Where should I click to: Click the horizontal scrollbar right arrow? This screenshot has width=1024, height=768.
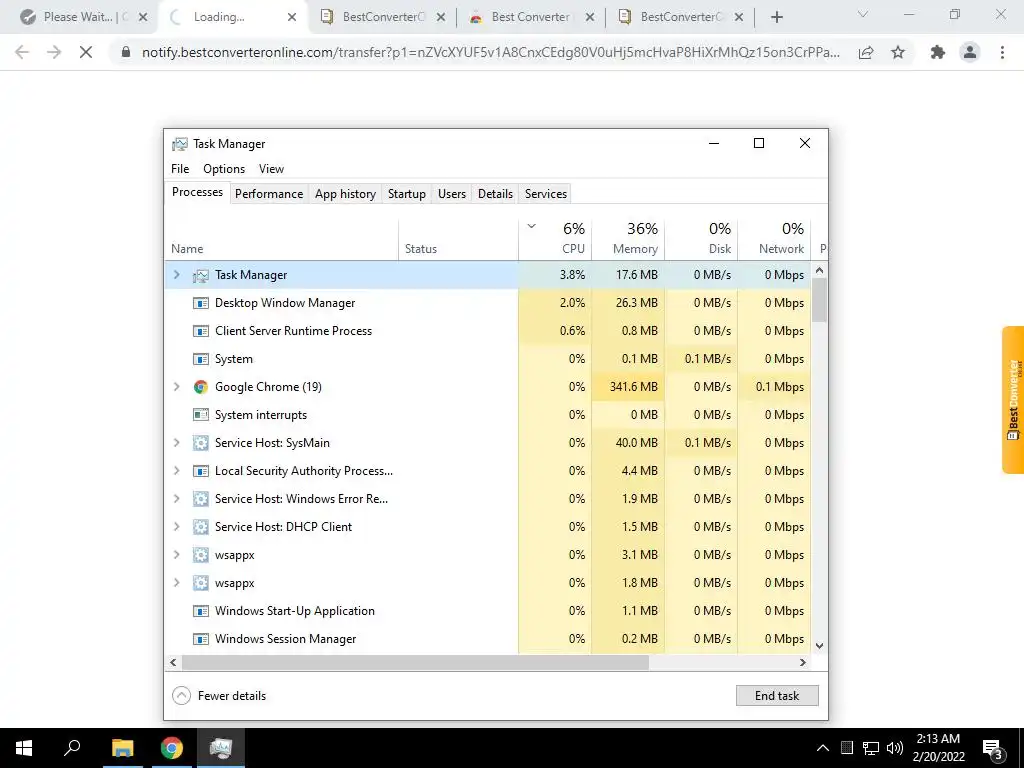point(803,662)
